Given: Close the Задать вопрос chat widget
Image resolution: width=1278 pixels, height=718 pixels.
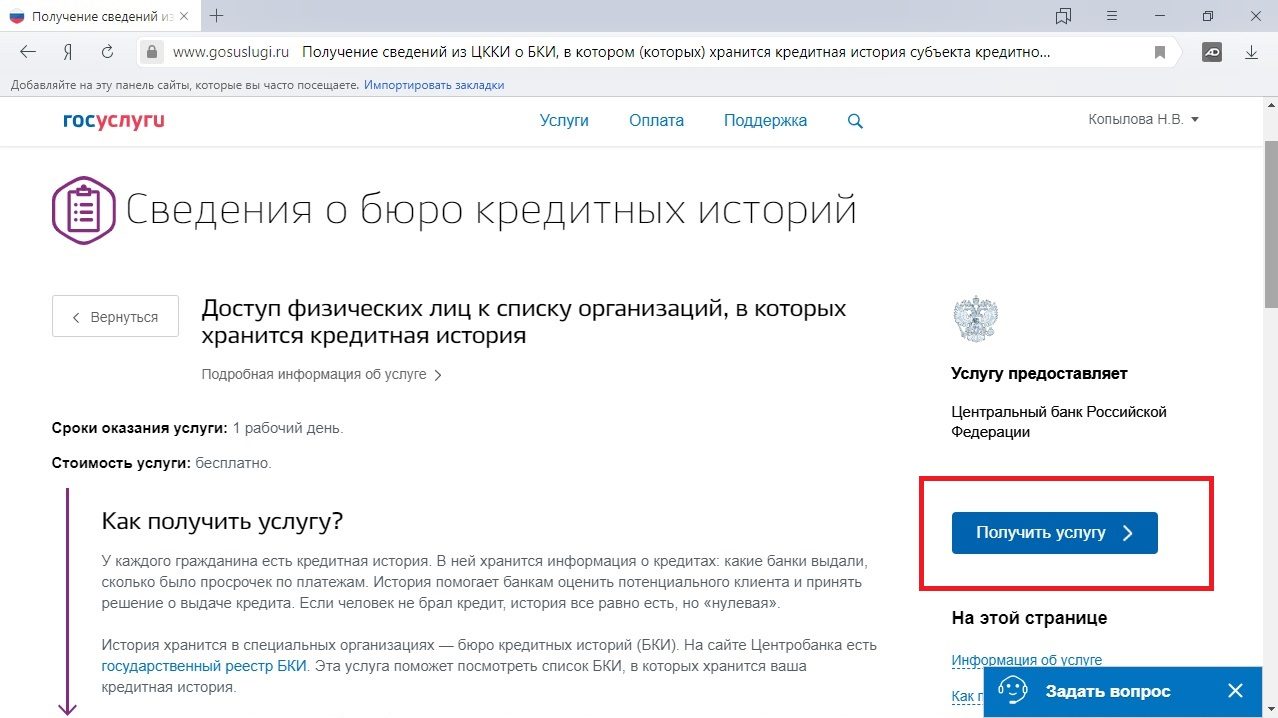Looking at the screenshot, I should click(x=1235, y=691).
